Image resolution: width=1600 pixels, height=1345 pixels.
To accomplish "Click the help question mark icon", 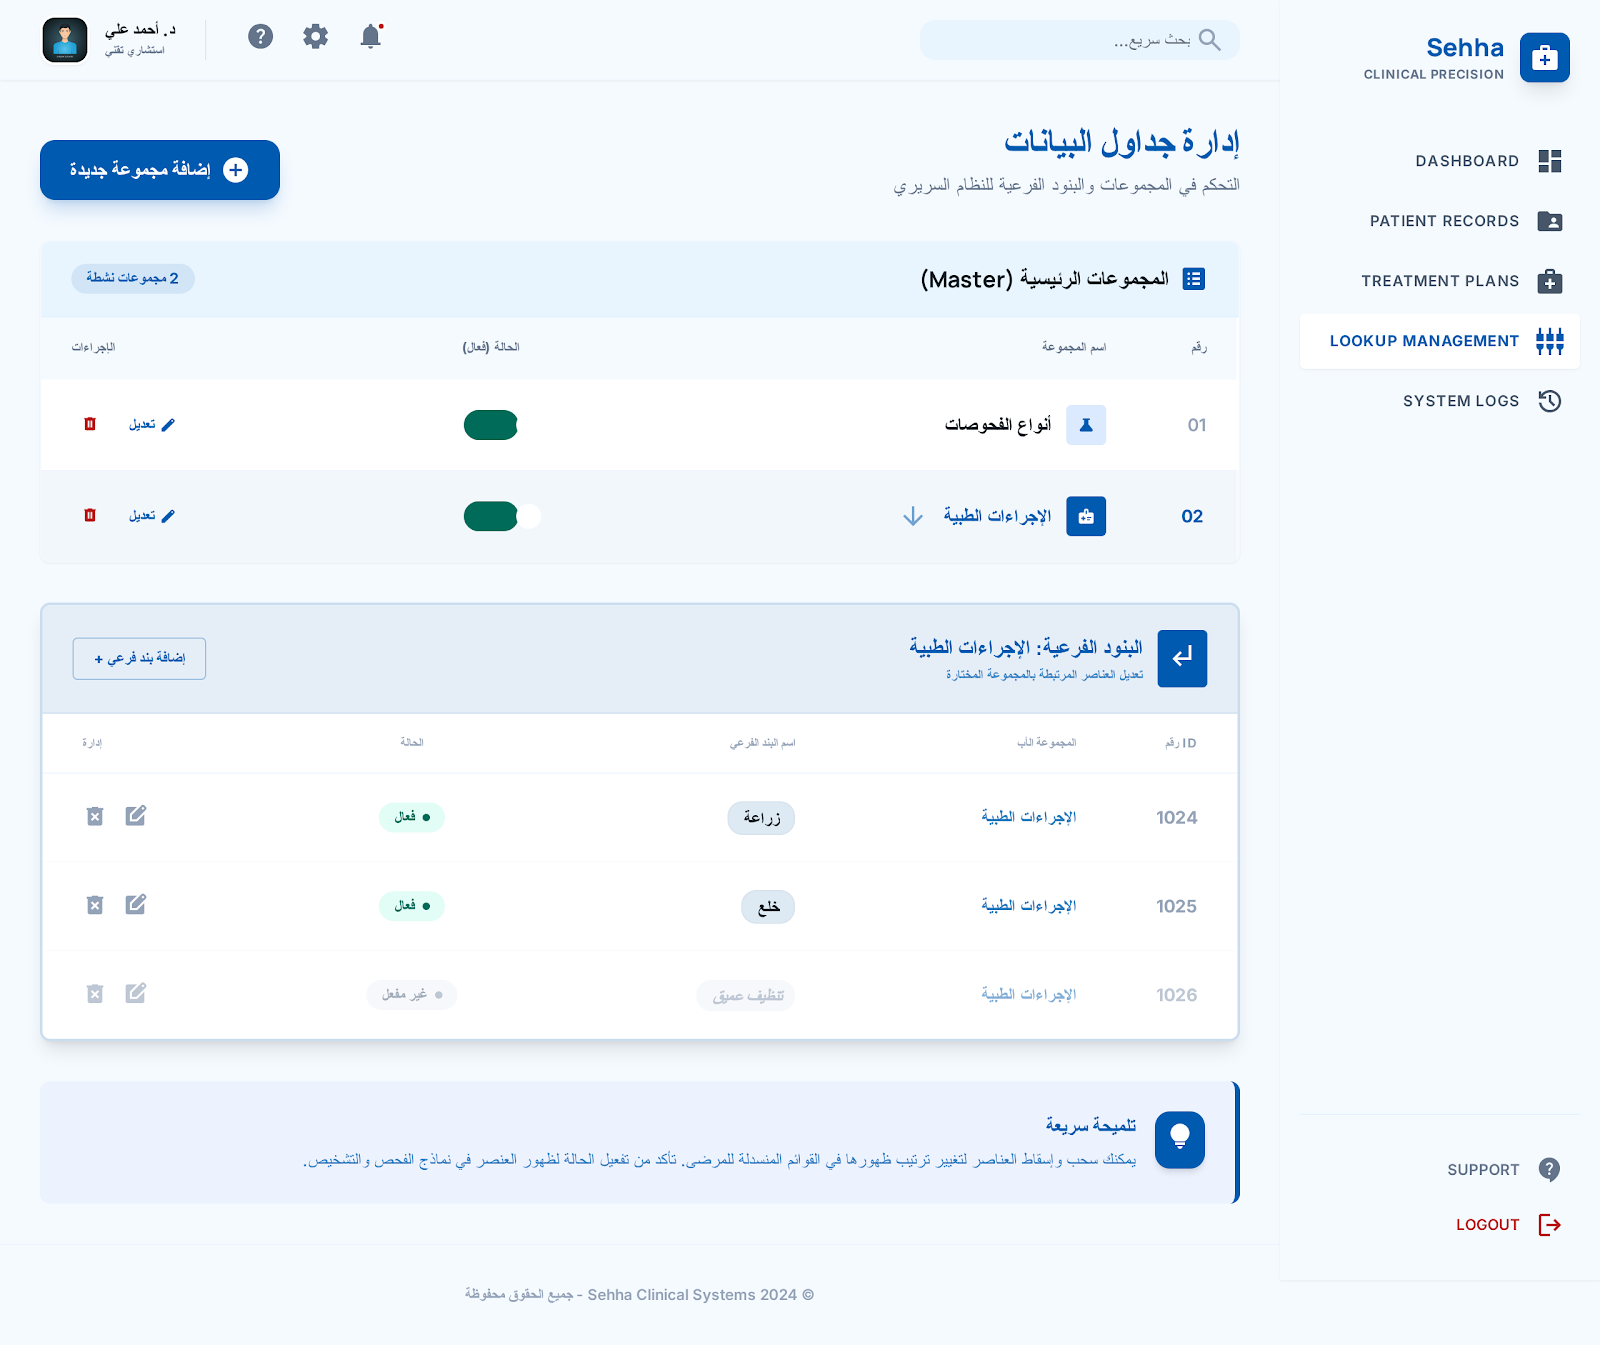I will 261,37.
